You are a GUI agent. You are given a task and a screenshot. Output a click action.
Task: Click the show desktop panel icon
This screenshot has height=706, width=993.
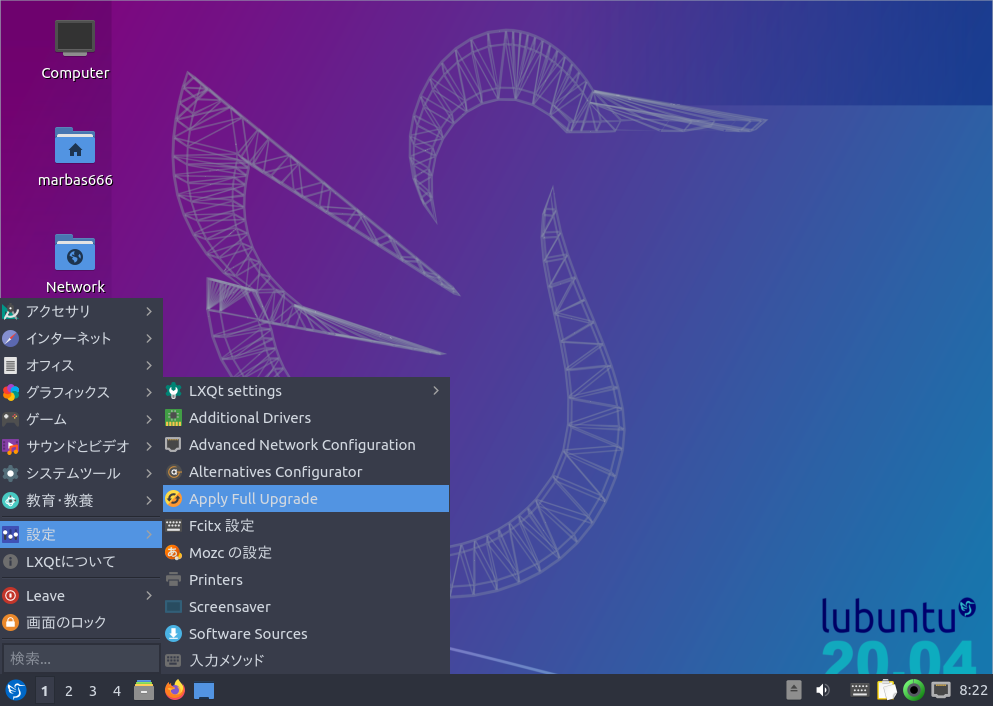(204, 691)
